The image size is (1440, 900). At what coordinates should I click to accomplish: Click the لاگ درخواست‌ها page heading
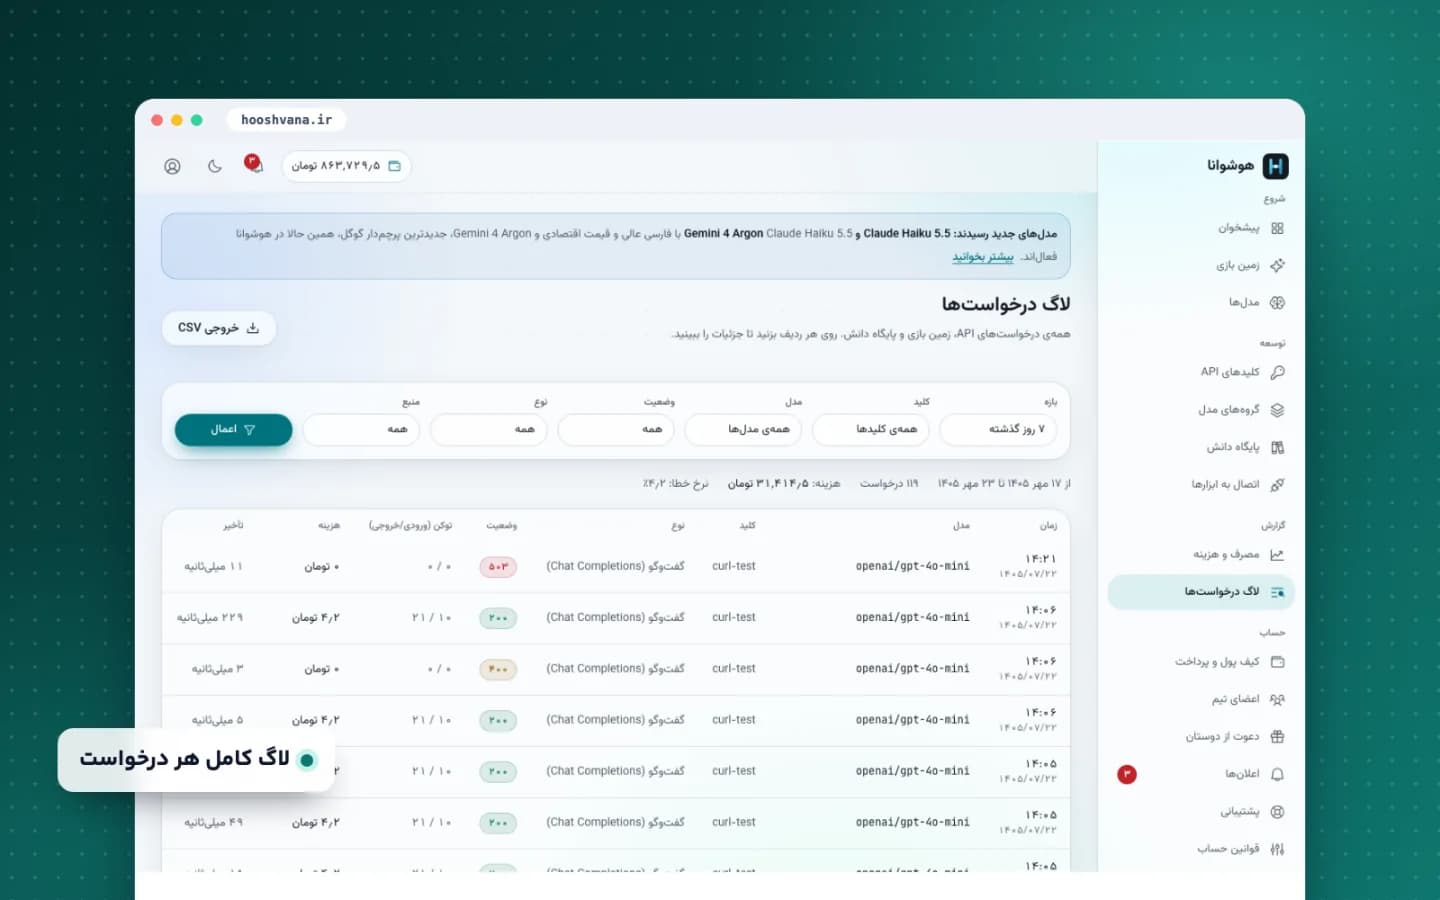click(x=1006, y=304)
